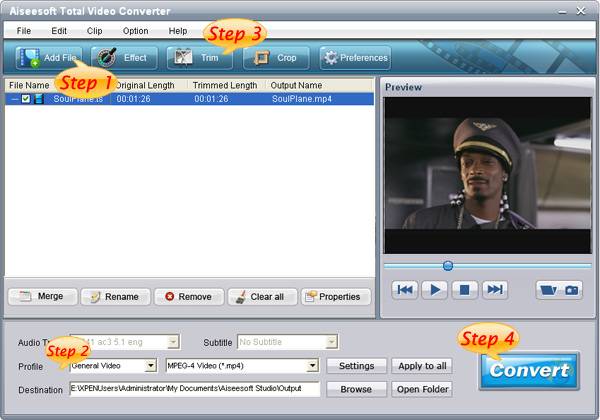
Task: Expand the Subtitle dropdown
Action: click(x=331, y=342)
